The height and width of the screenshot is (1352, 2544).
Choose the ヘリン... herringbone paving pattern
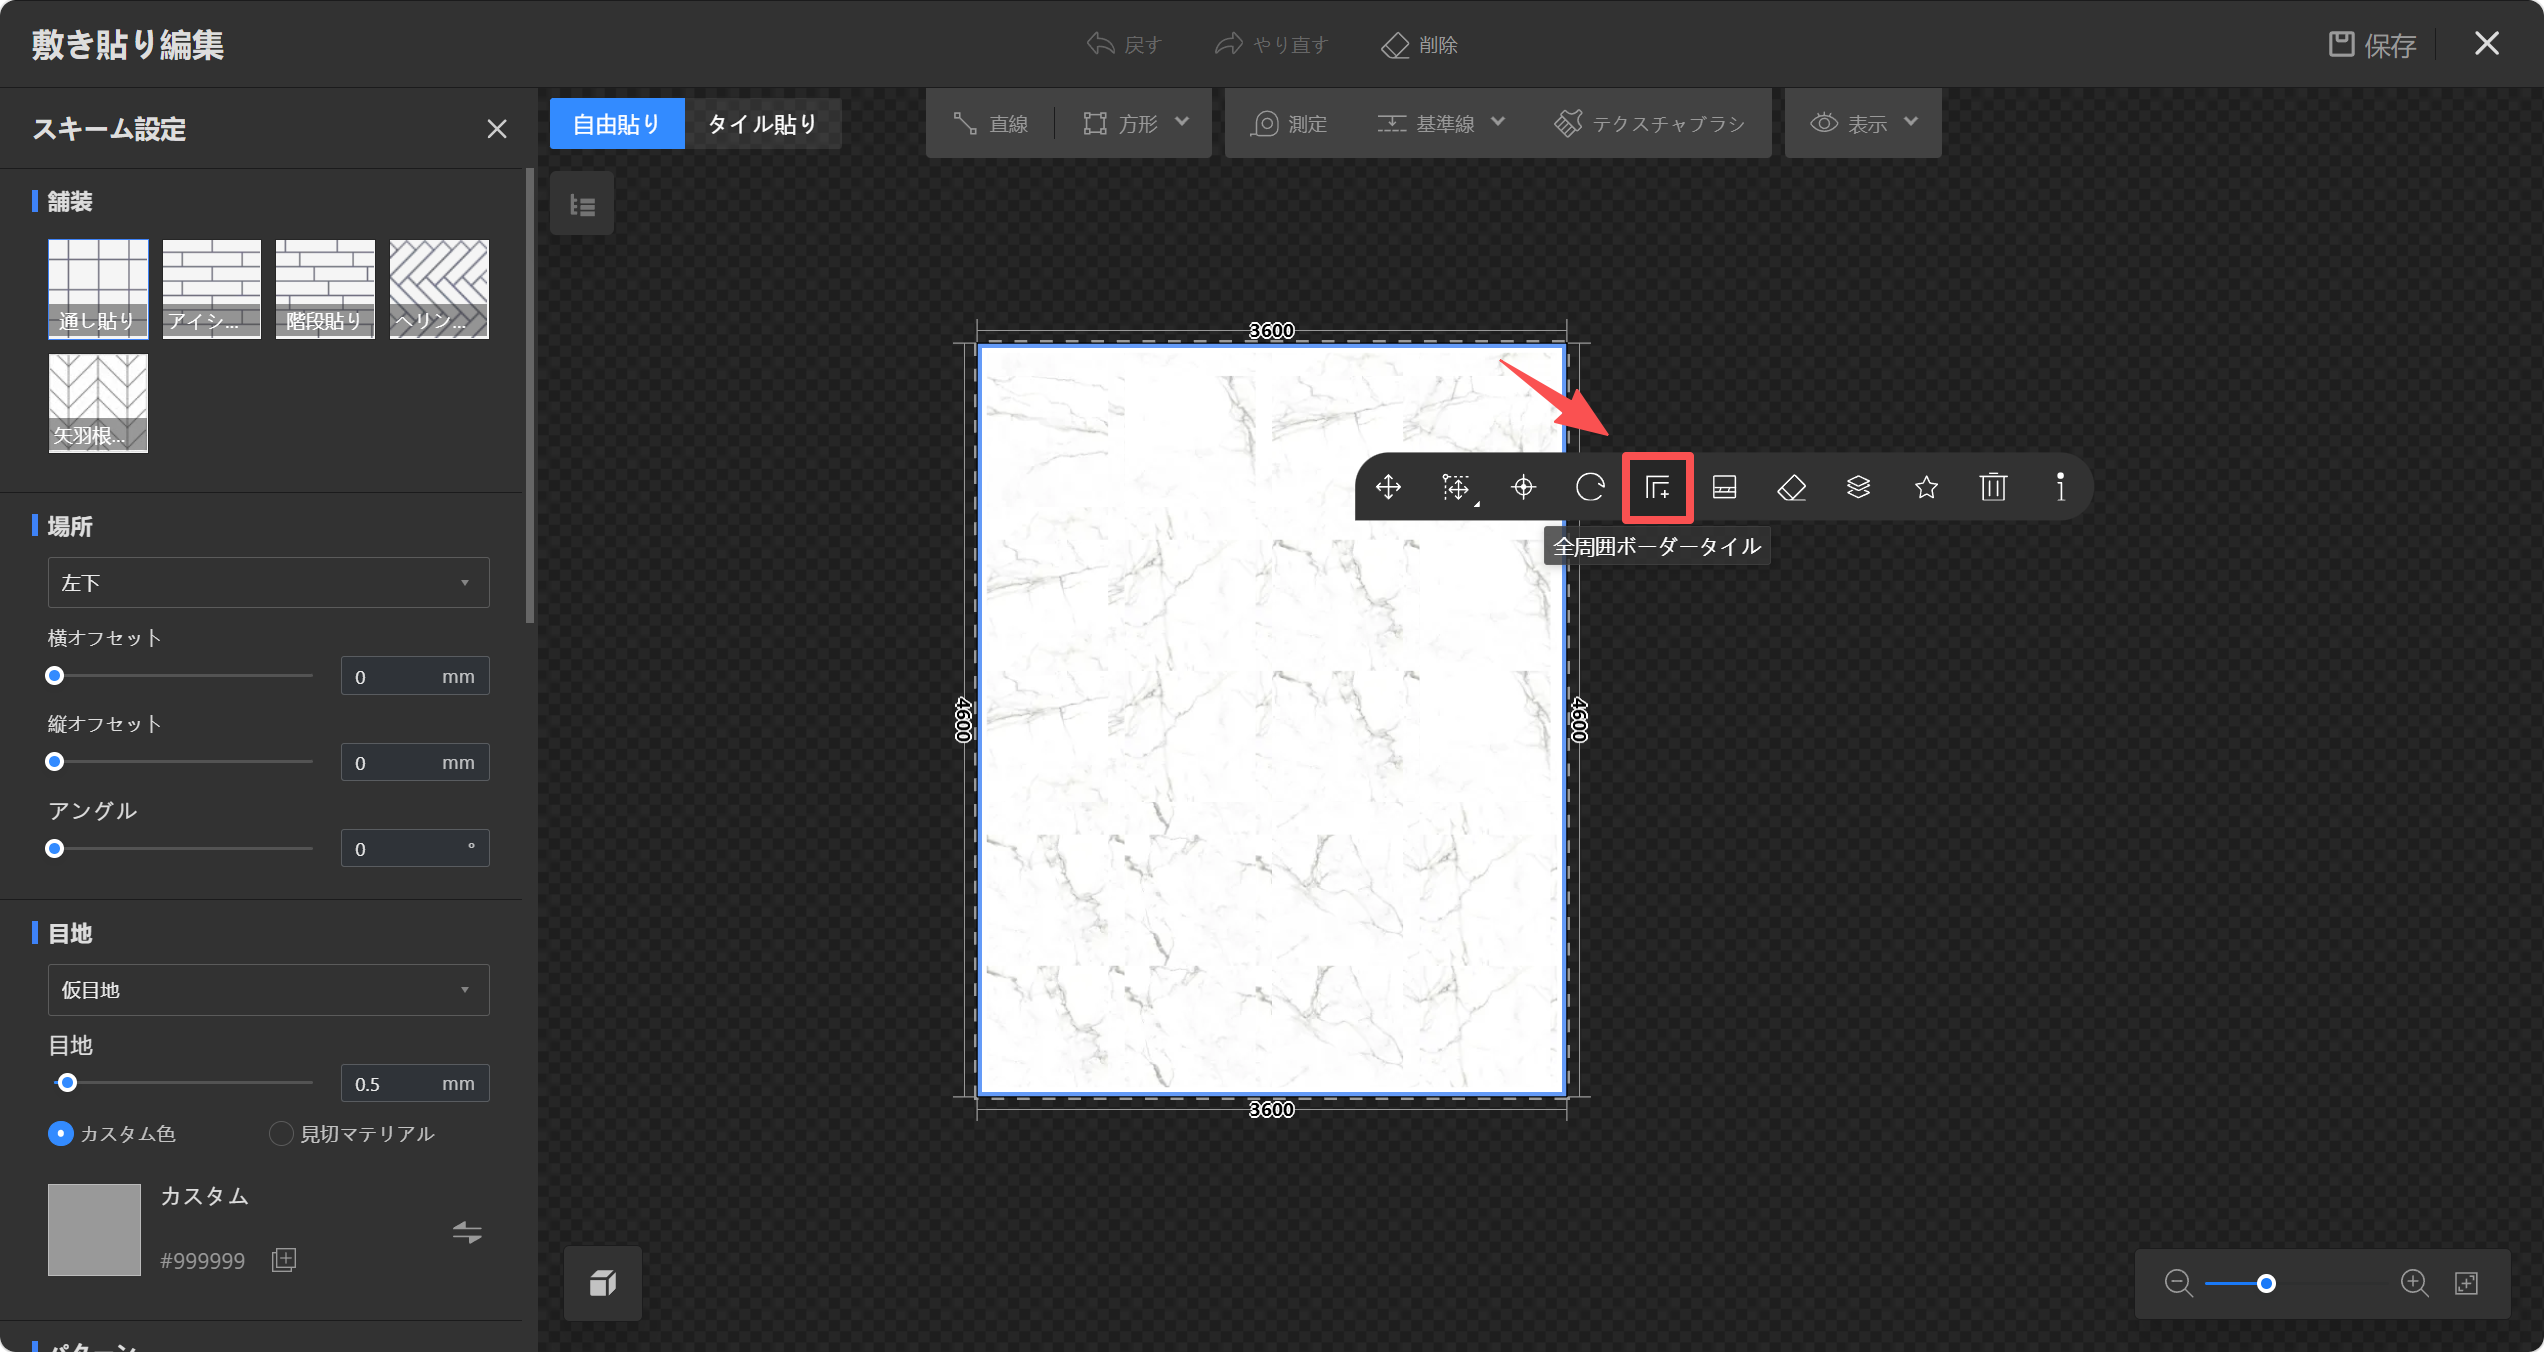(x=439, y=289)
